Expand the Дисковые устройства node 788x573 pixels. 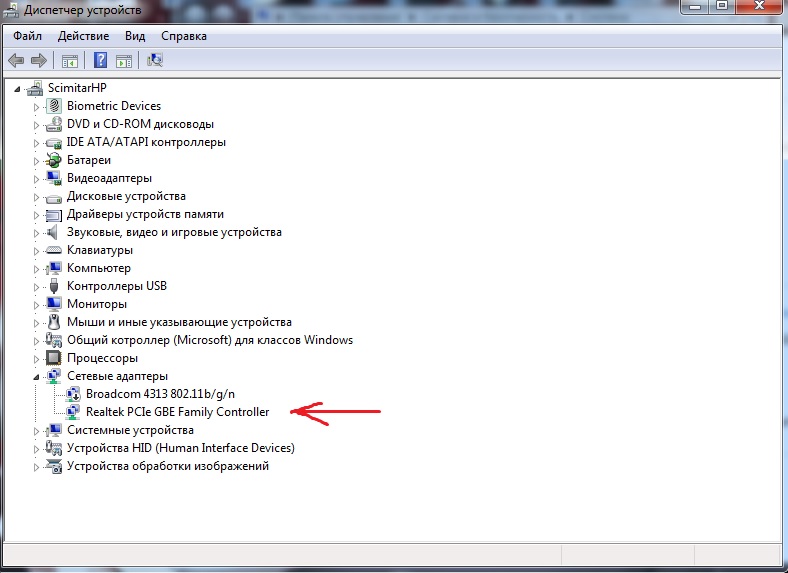click(36, 197)
